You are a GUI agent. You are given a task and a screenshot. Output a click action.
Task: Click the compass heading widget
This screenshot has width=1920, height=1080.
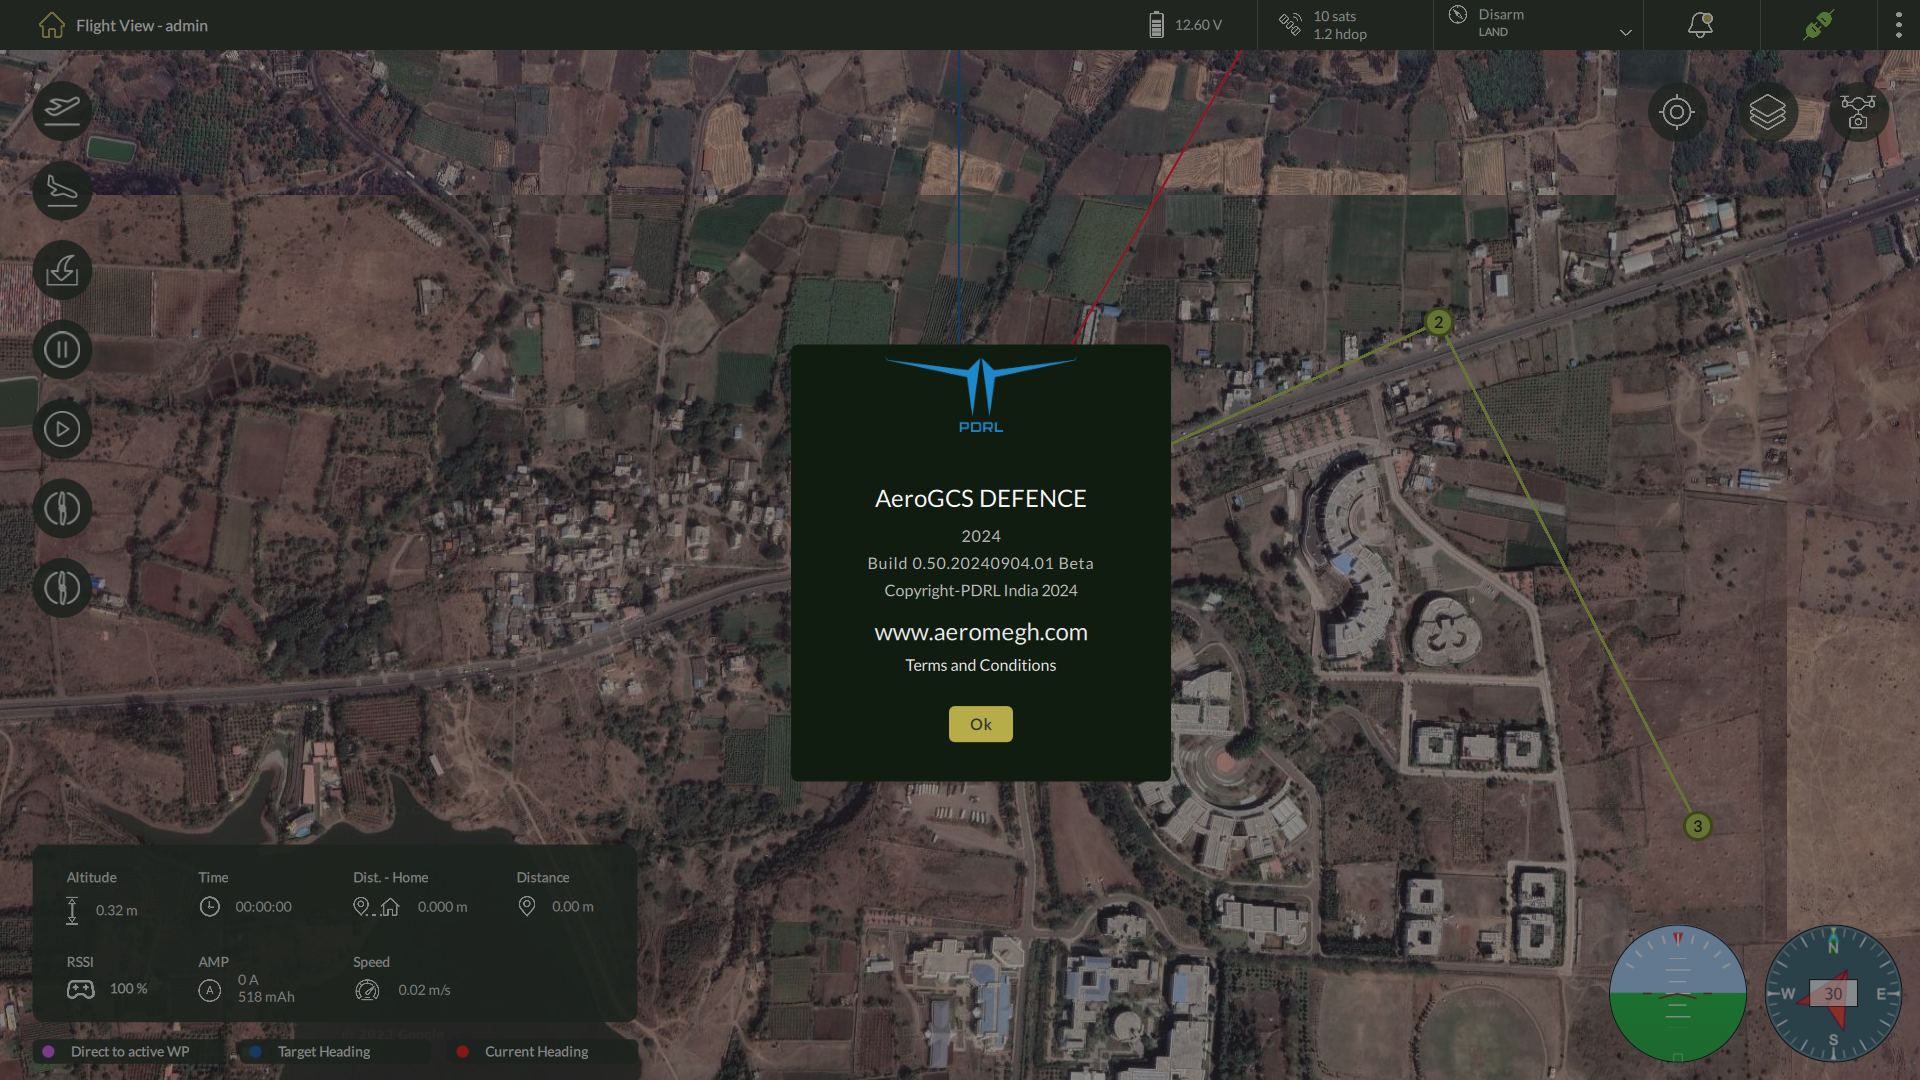pos(1833,993)
